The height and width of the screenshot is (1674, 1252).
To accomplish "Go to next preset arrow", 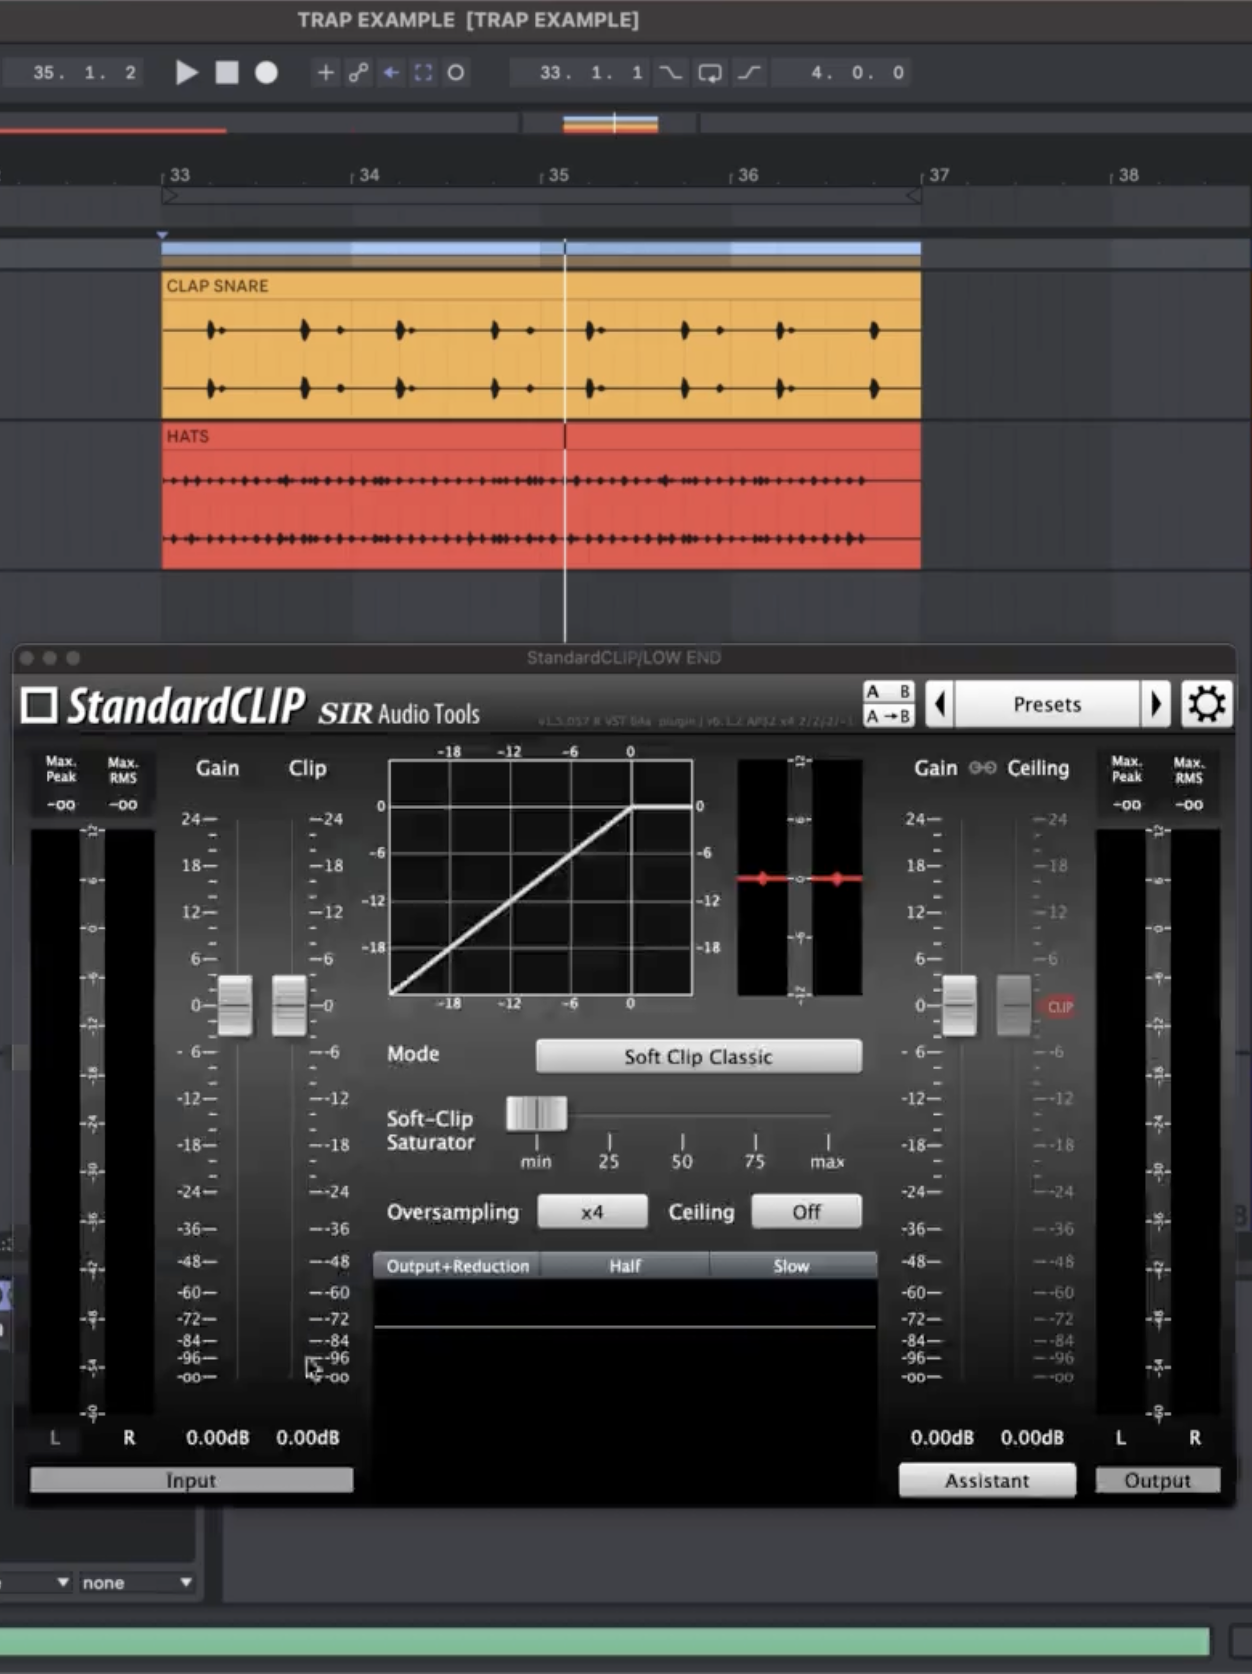I will pos(1156,704).
